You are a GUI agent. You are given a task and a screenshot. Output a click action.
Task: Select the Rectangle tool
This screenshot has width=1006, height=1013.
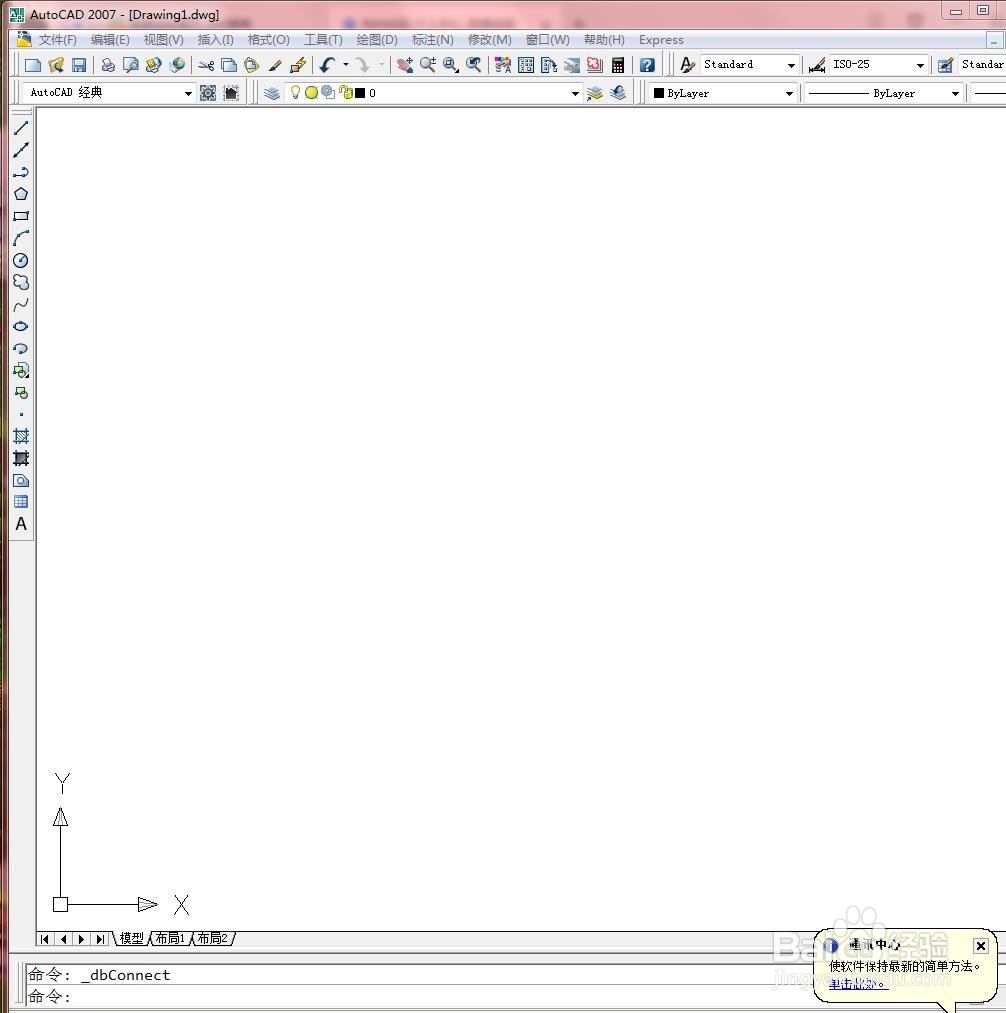click(21, 216)
